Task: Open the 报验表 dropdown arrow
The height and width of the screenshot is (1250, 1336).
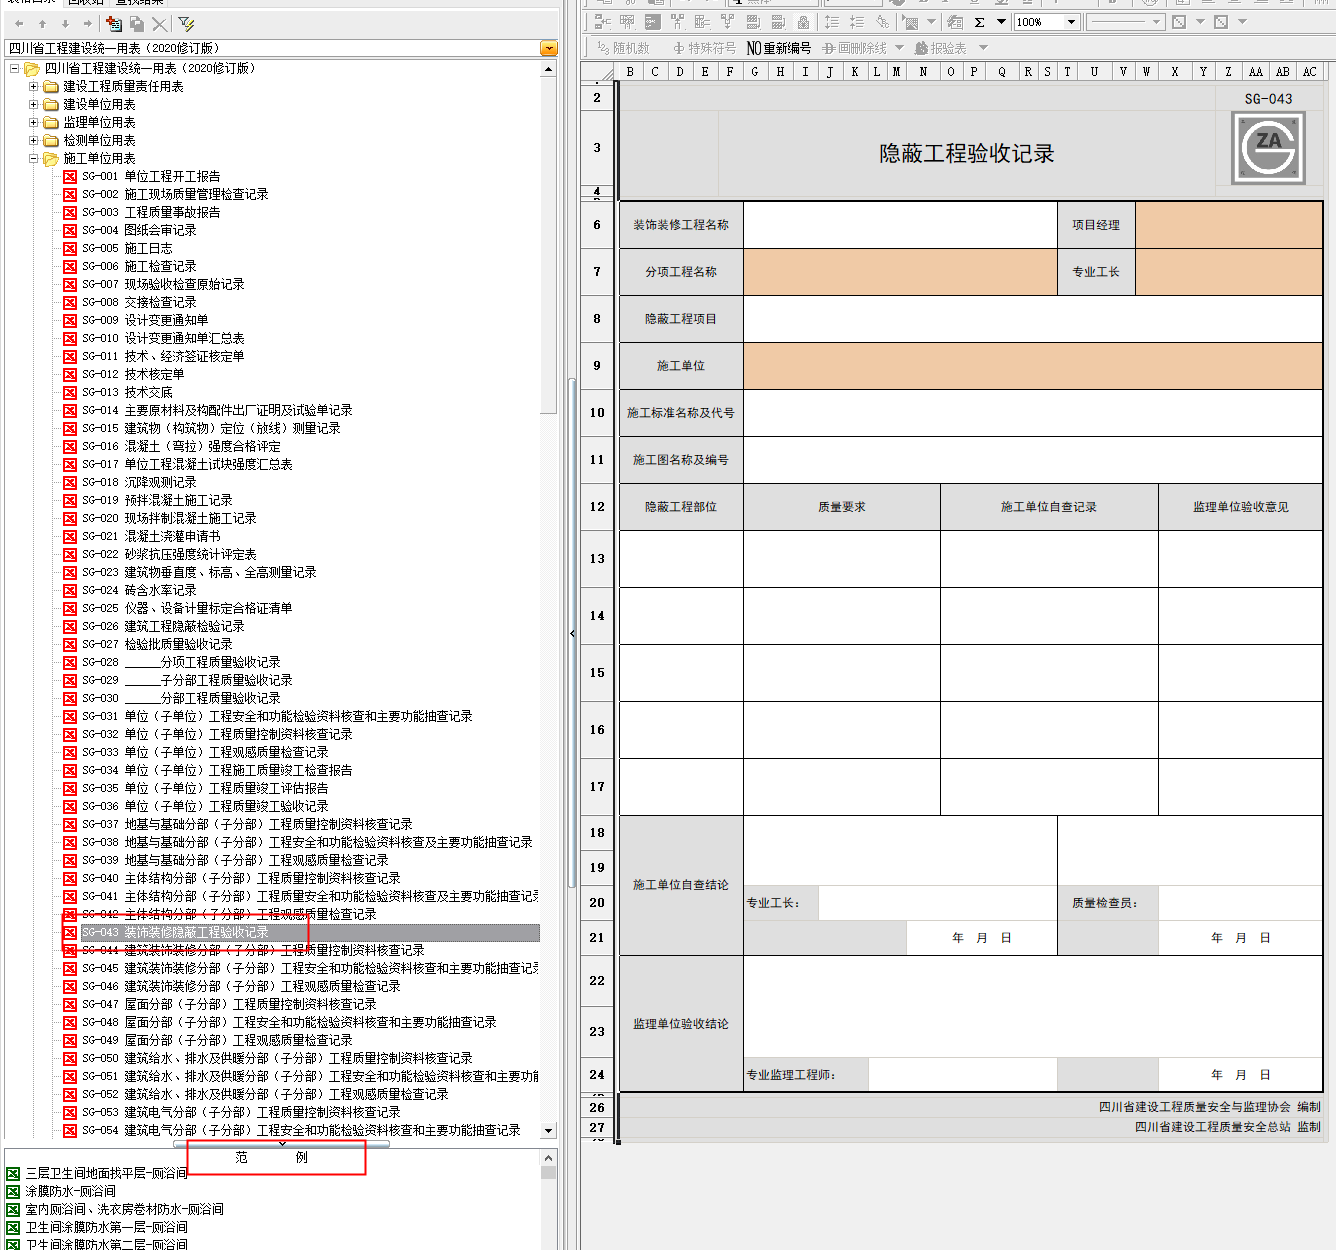Action: point(983,48)
